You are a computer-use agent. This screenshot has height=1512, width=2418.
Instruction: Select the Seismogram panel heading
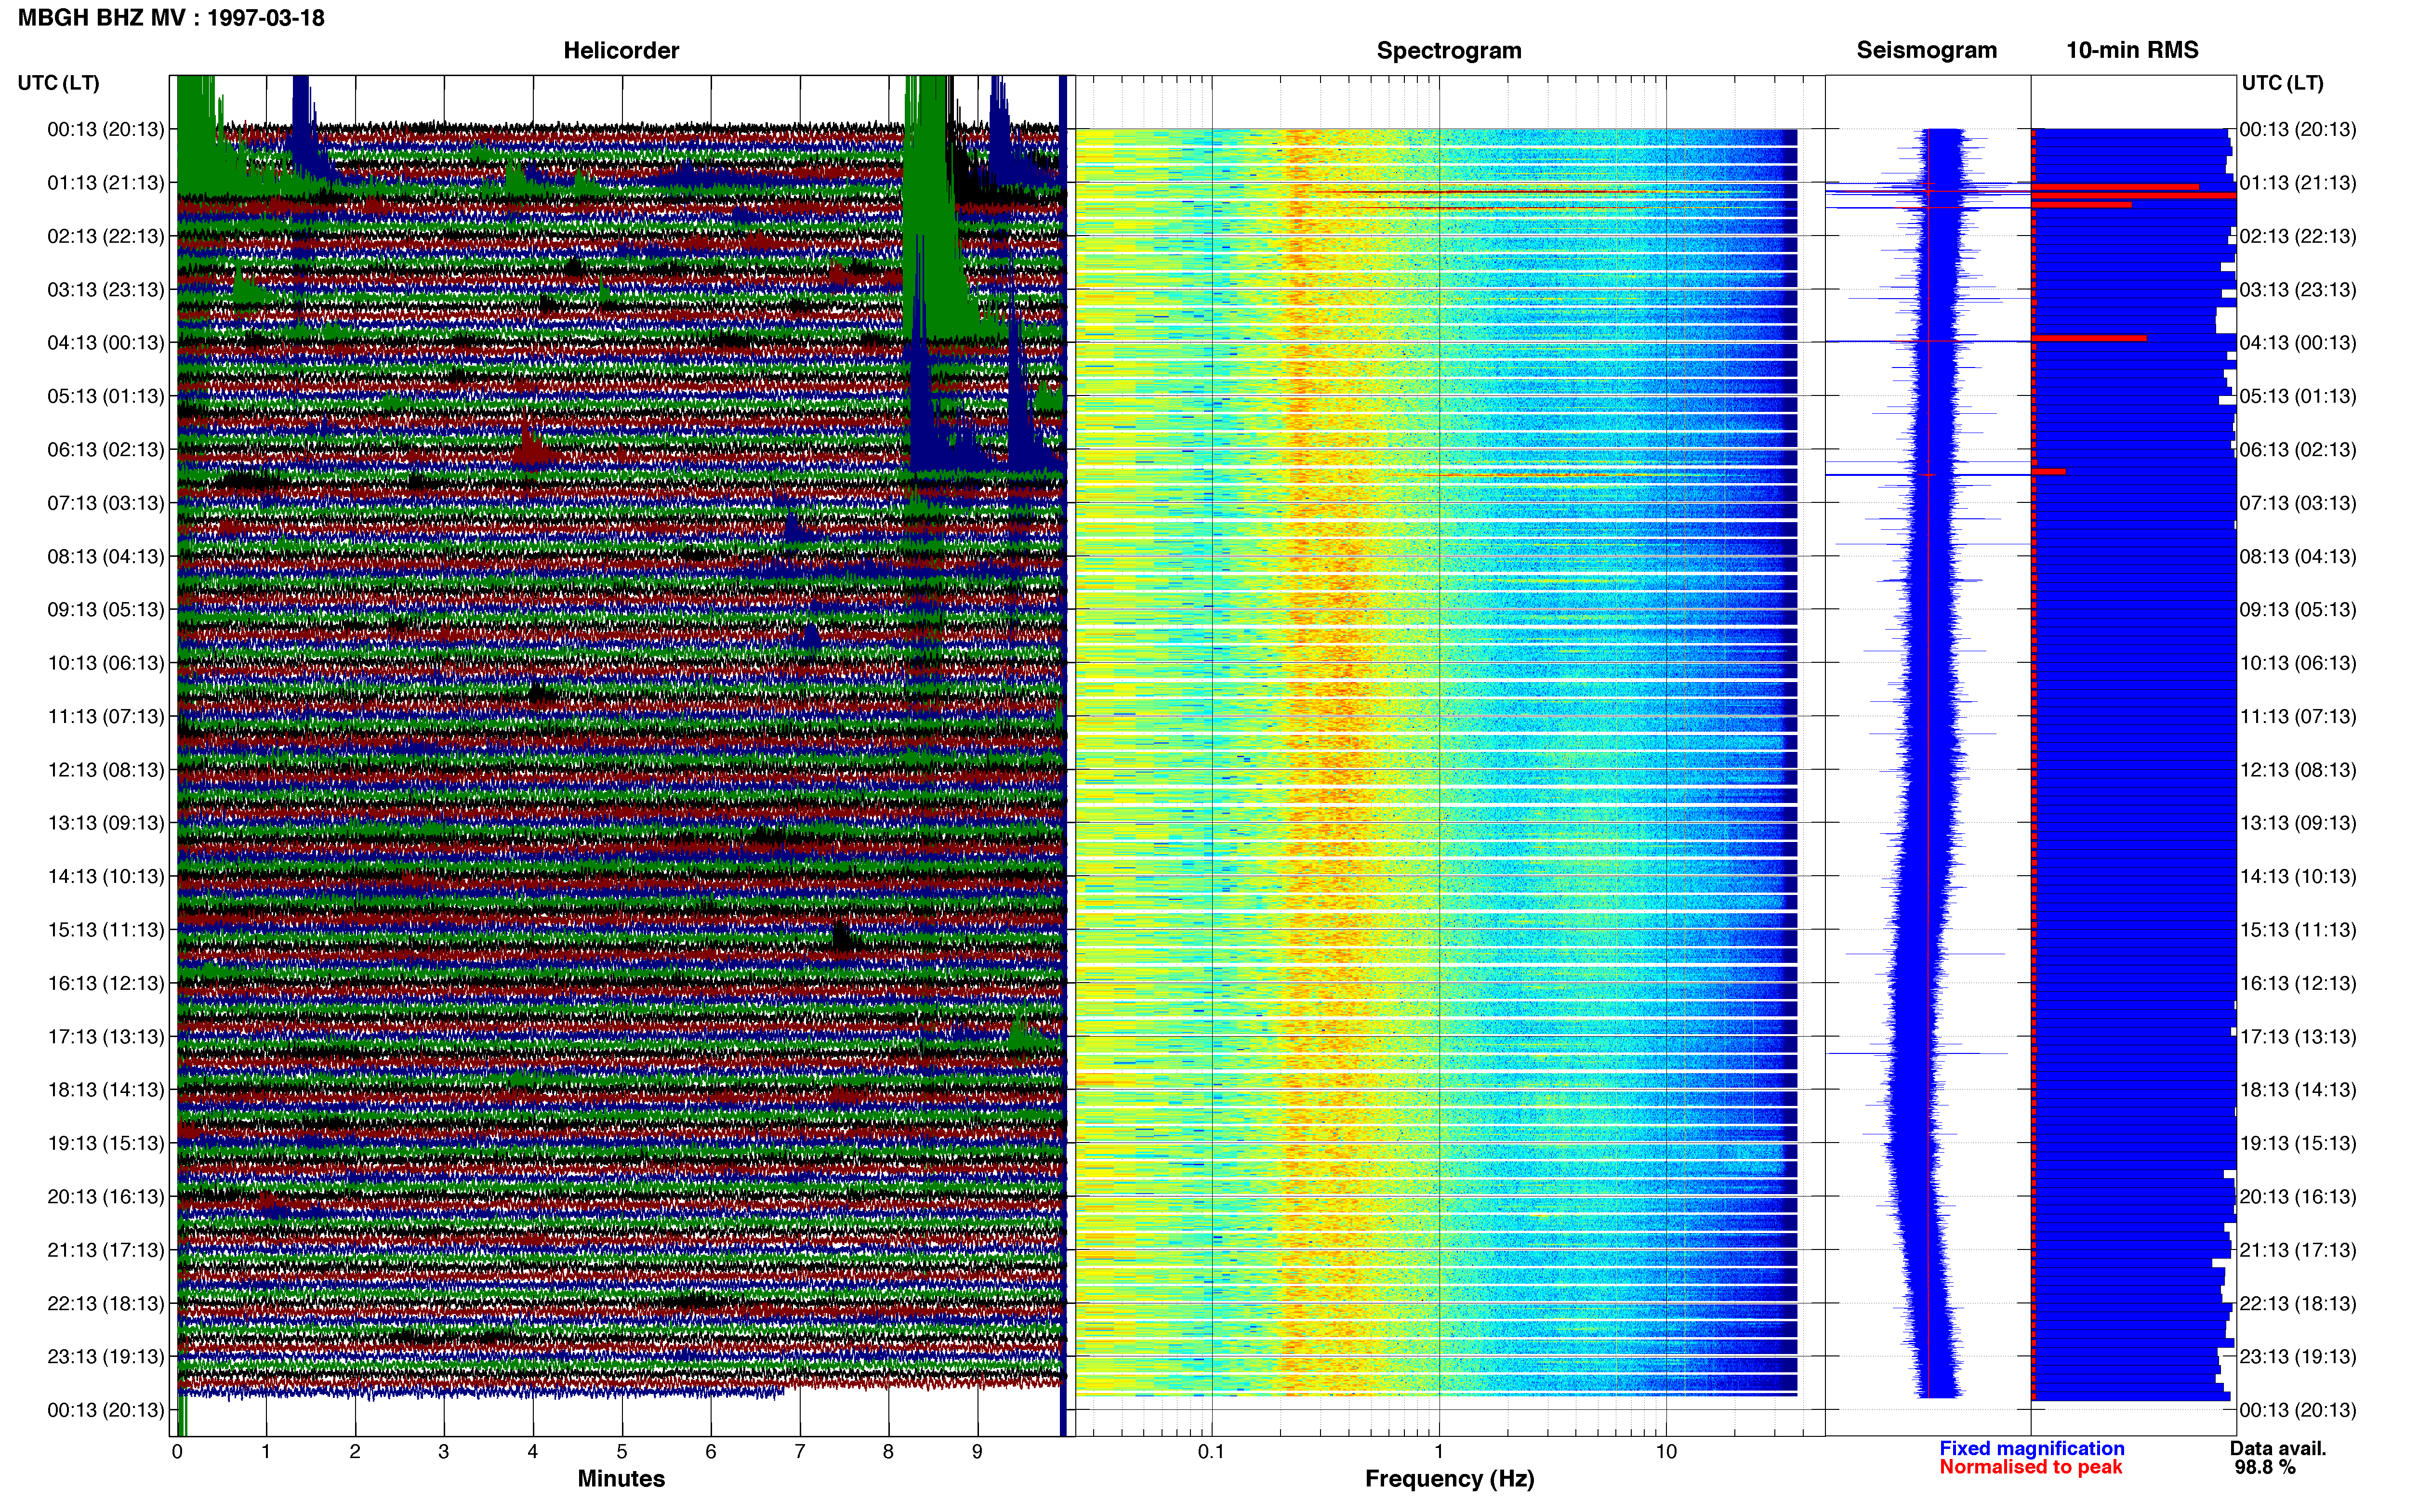1926,50
